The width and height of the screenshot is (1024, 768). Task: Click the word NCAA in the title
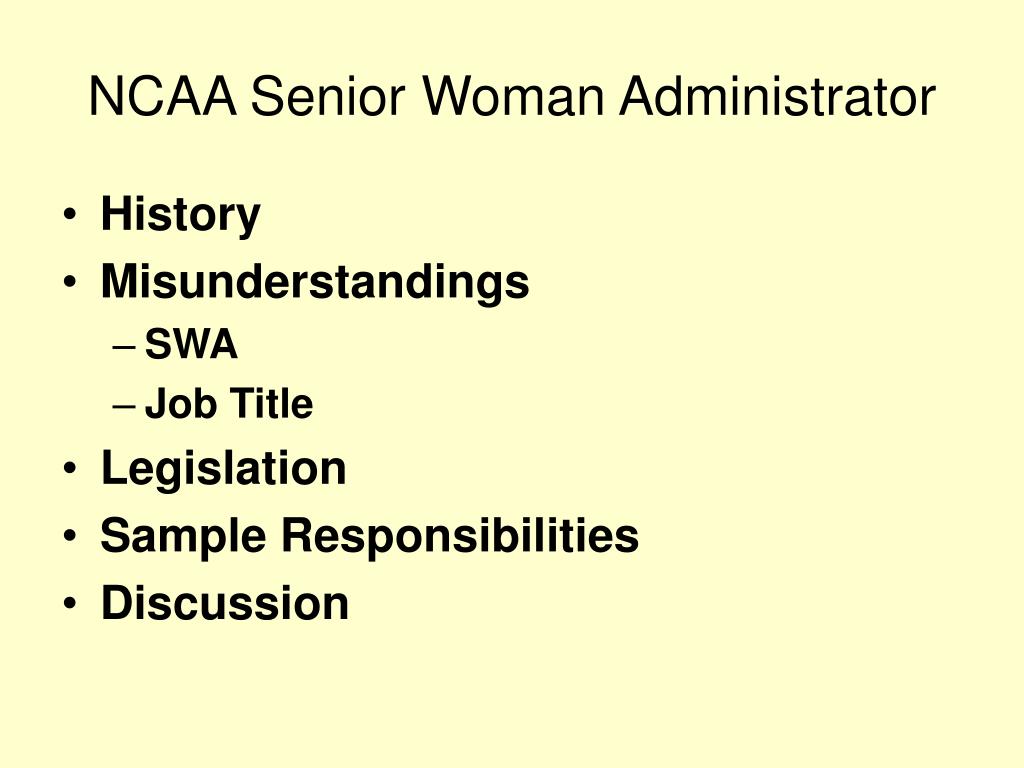pos(163,97)
